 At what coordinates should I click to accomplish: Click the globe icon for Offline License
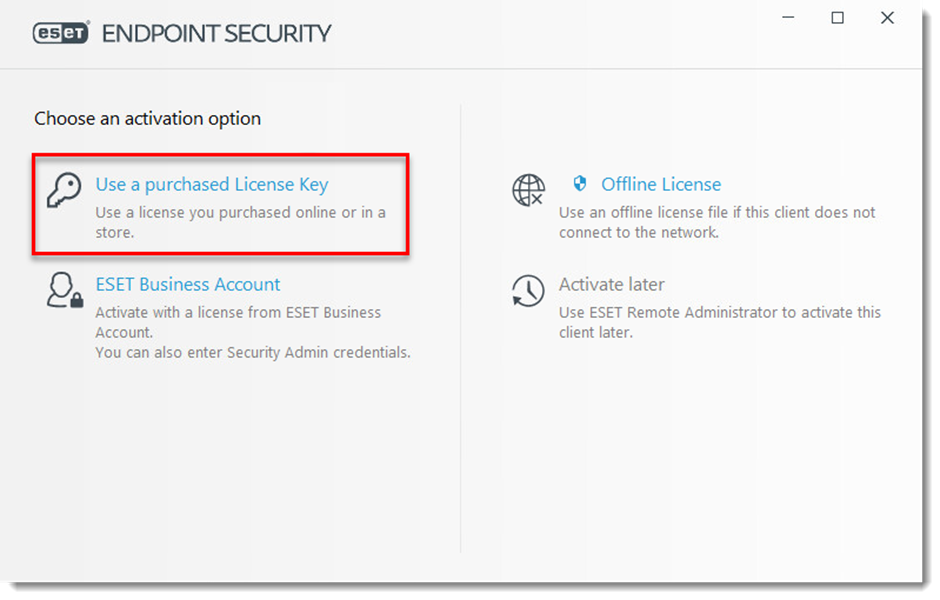(x=528, y=190)
